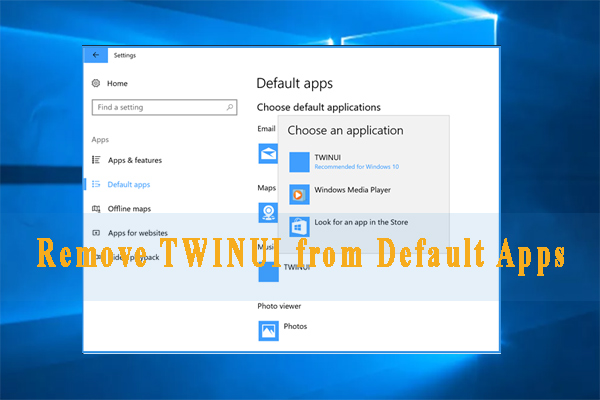Focus the Find a setting search box

[165, 107]
